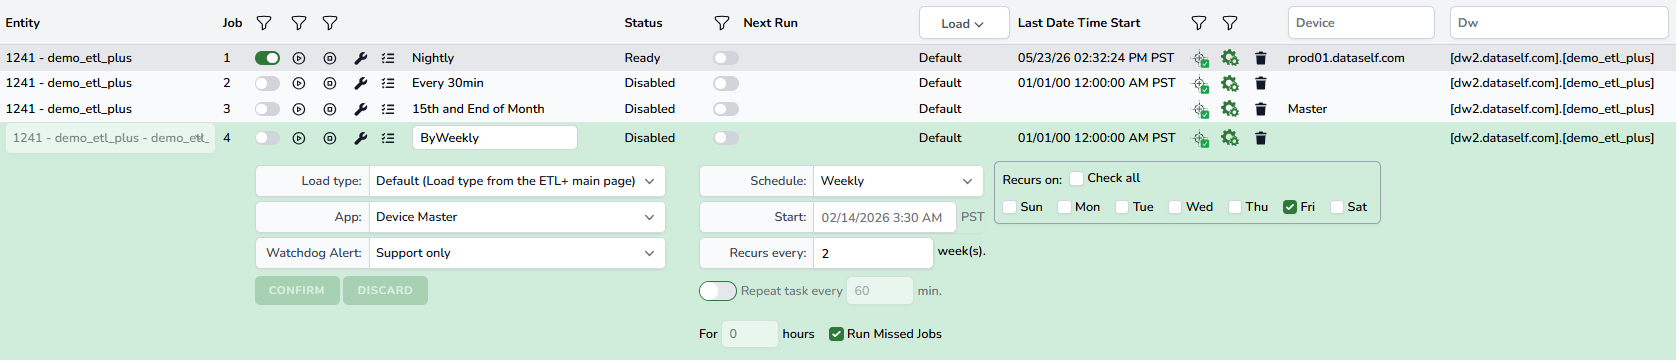
Task: Open the App dropdown showing Device Master
Action: pos(517,217)
